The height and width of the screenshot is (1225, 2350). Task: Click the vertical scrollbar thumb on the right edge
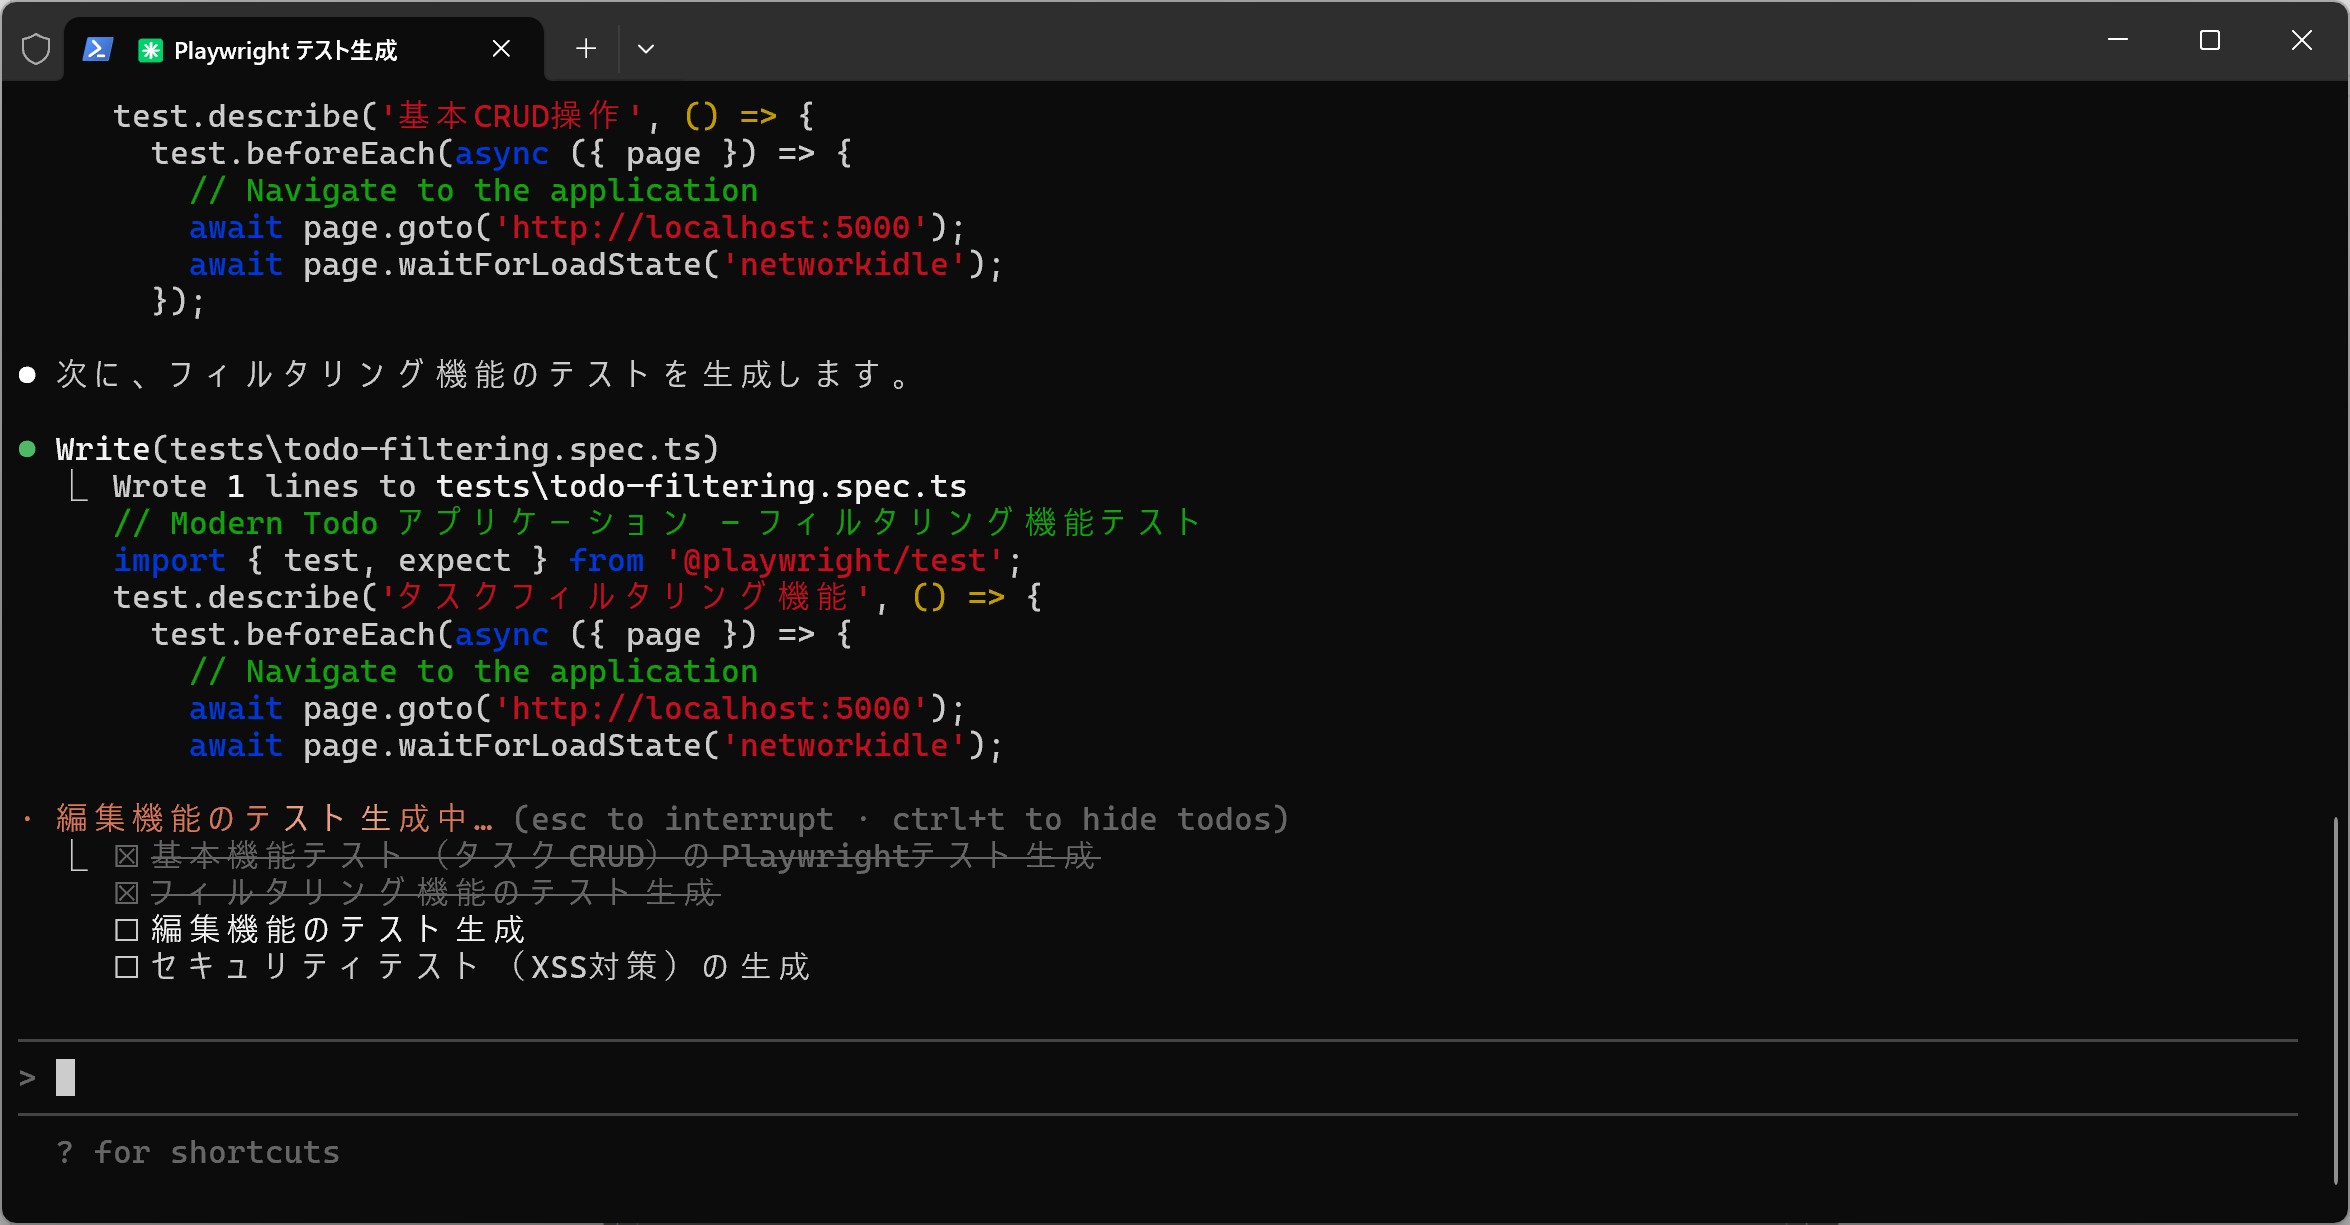[x=2337, y=1000]
